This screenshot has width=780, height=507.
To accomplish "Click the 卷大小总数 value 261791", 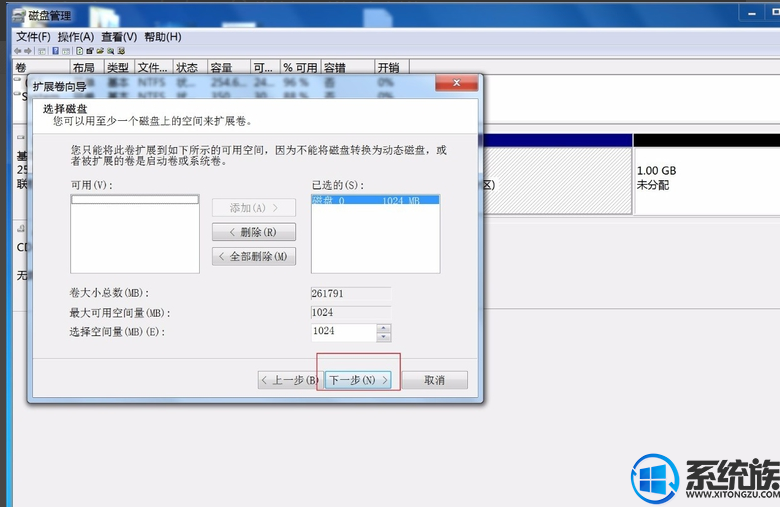I will [x=351, y=294].
